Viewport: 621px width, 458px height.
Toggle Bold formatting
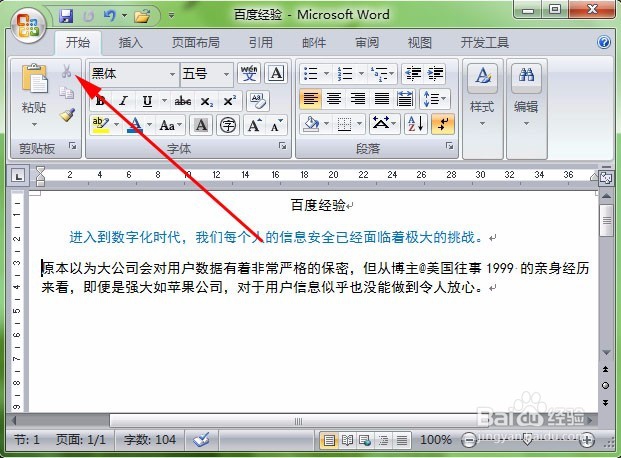tap(101, 101)
